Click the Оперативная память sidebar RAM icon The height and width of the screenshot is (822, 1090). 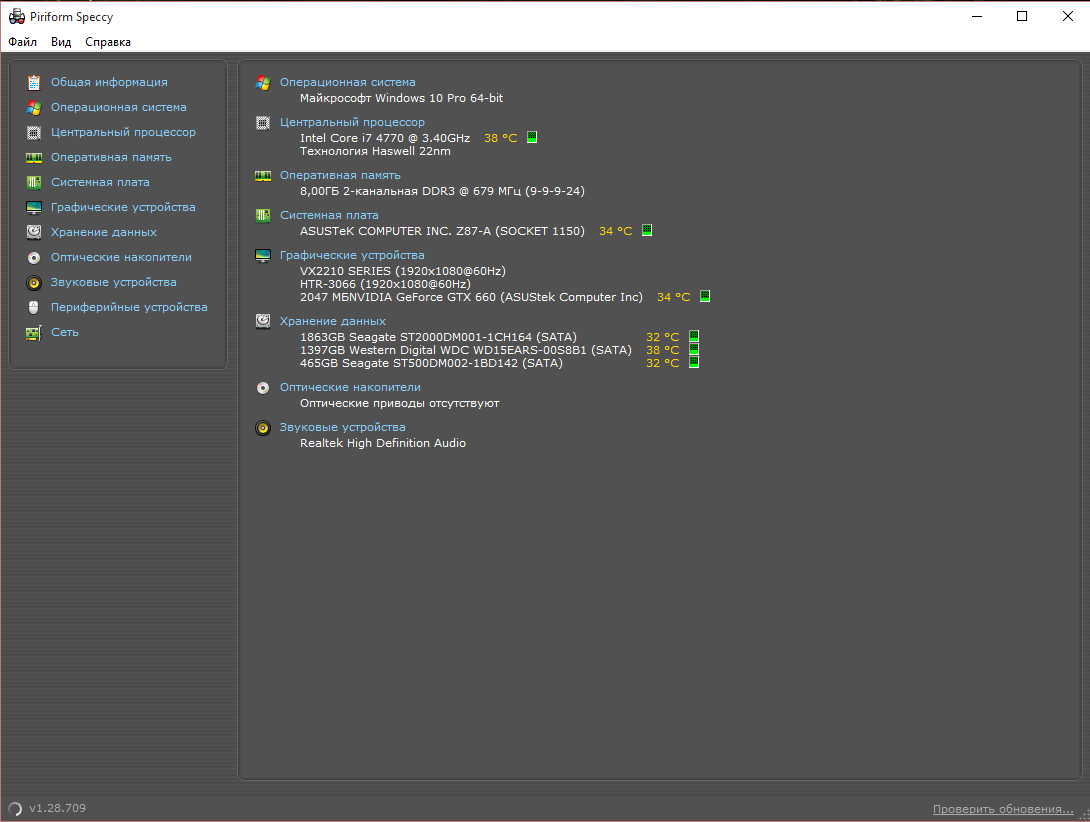tap(33, 158)
